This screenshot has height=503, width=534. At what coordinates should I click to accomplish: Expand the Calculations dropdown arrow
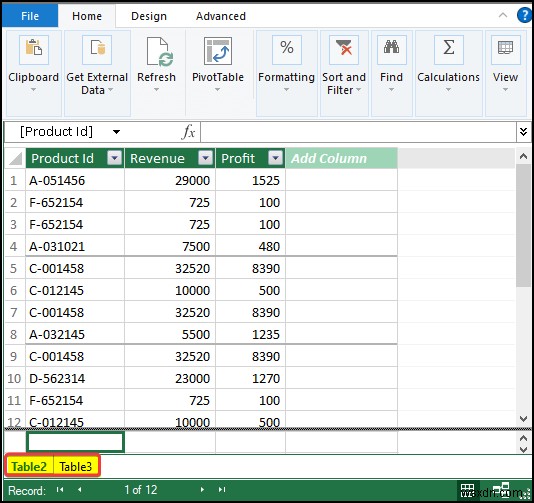click(x=449, y=90)
